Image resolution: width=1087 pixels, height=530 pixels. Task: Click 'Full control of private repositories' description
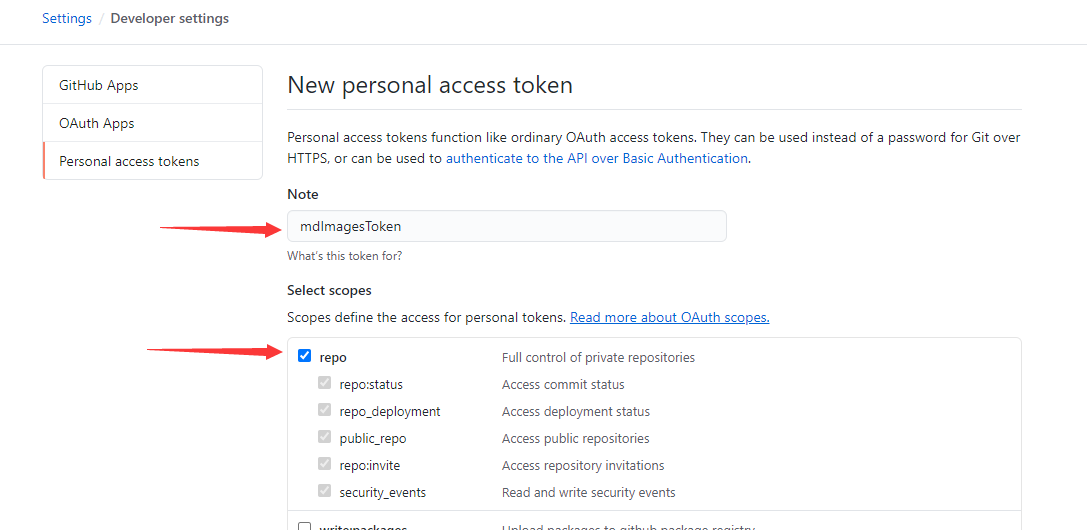598,357
